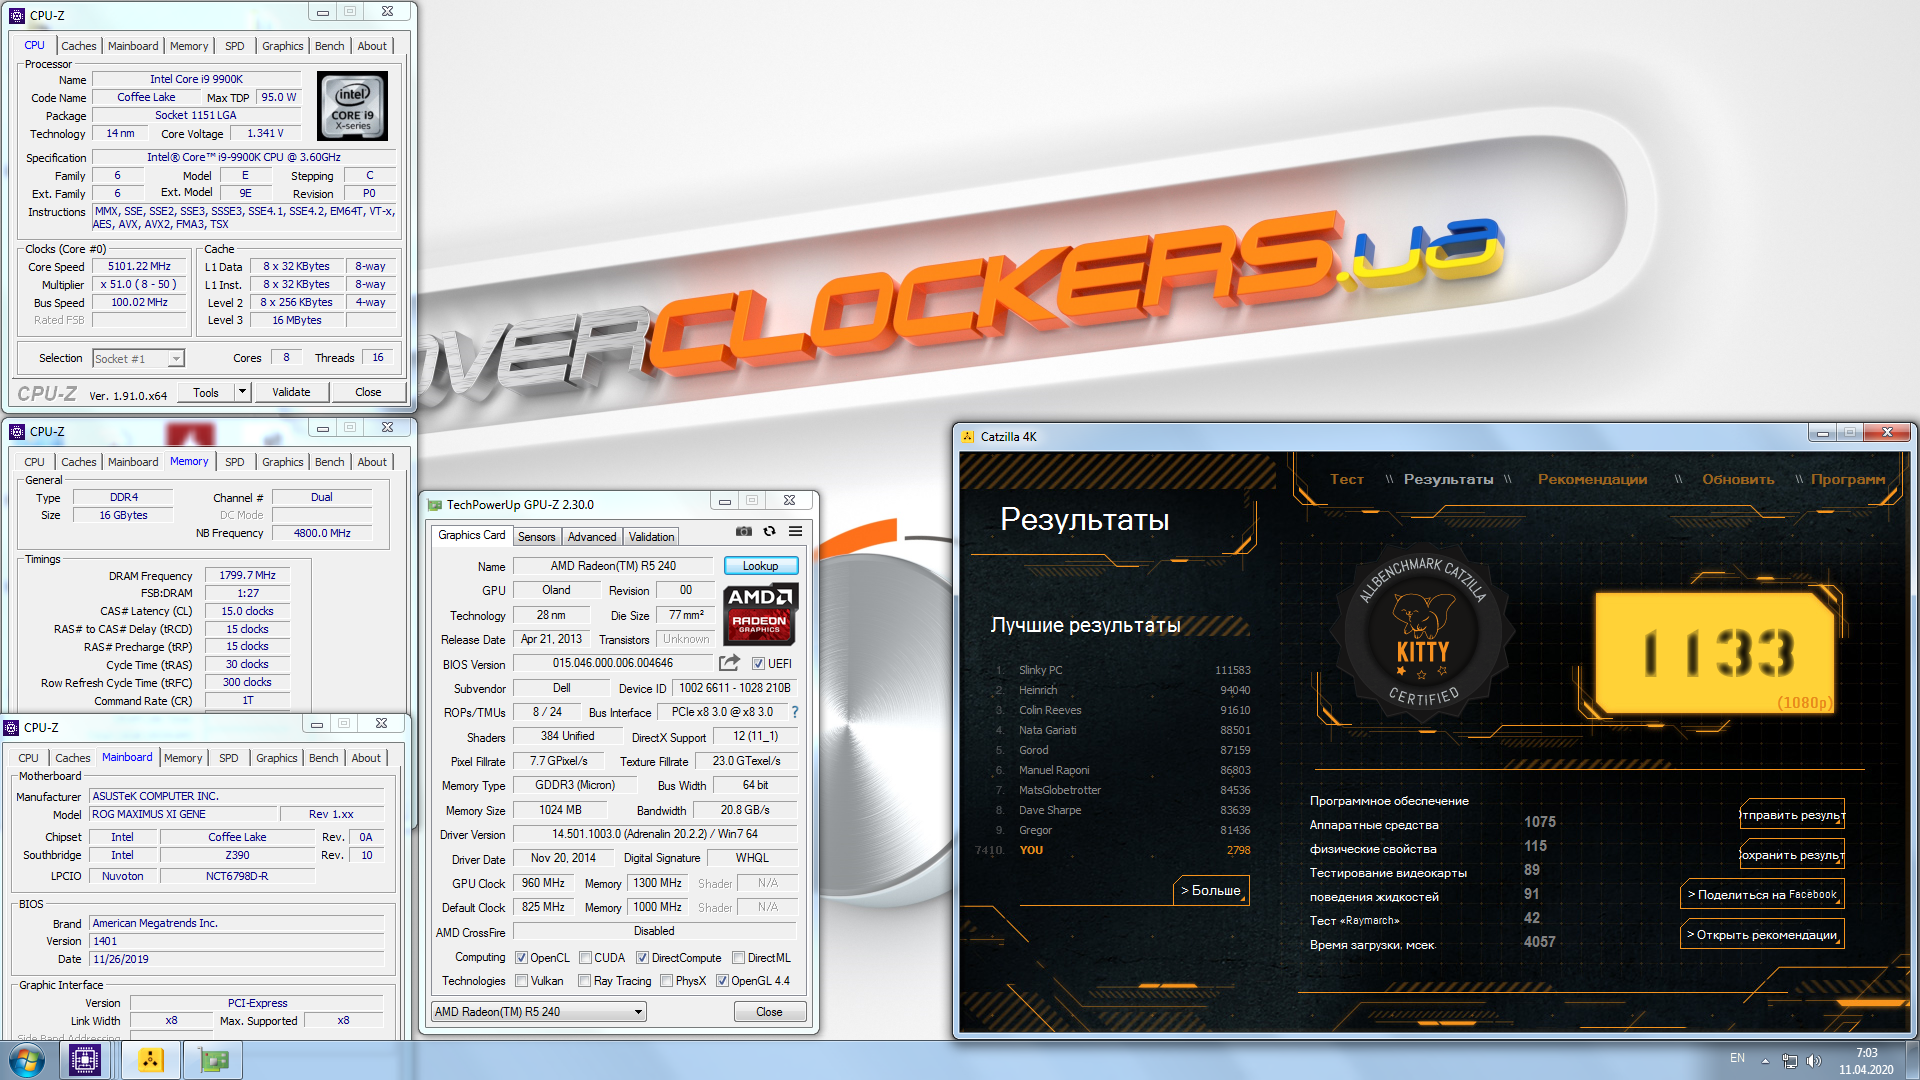Open the Bench tab in the top CPU-Z window
This screenshot has width=1920, height=1080.
329,46
